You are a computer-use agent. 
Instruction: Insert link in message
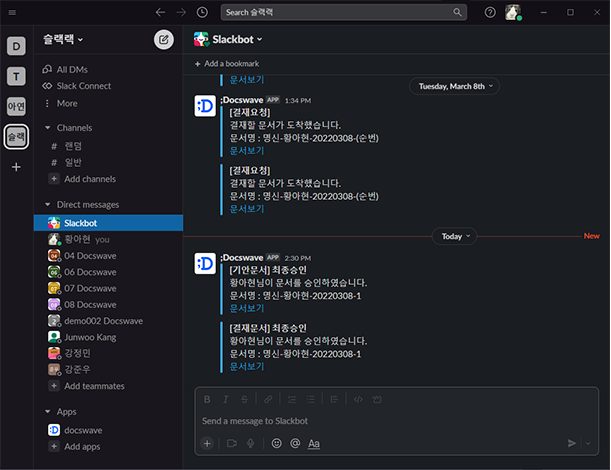point(268,399)
